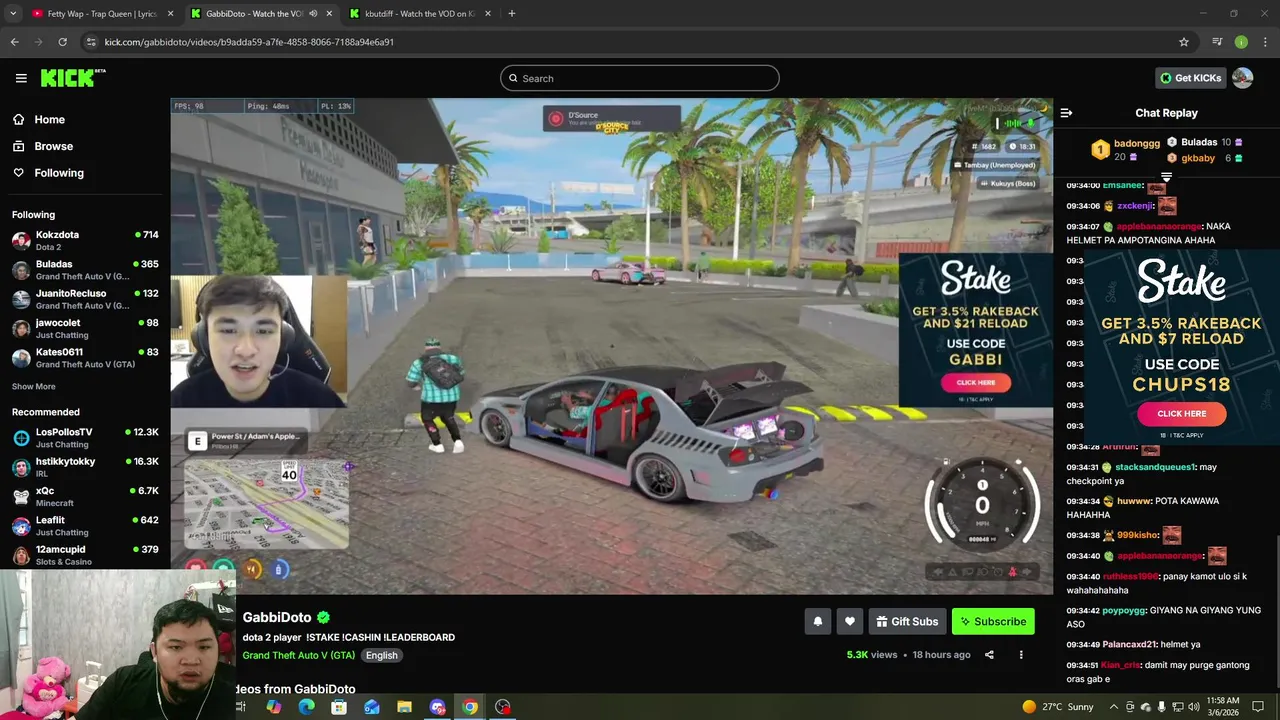The image size is (1280, 720).
Task: Go to the Kick logo homepage
Action: pyautogui.click(x=72, y=78)
